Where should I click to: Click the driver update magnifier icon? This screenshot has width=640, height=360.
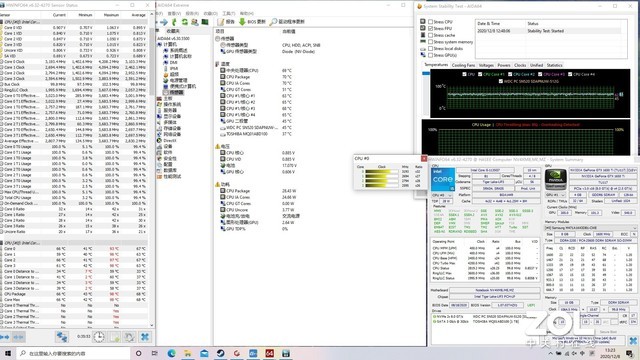coord(273,22)
